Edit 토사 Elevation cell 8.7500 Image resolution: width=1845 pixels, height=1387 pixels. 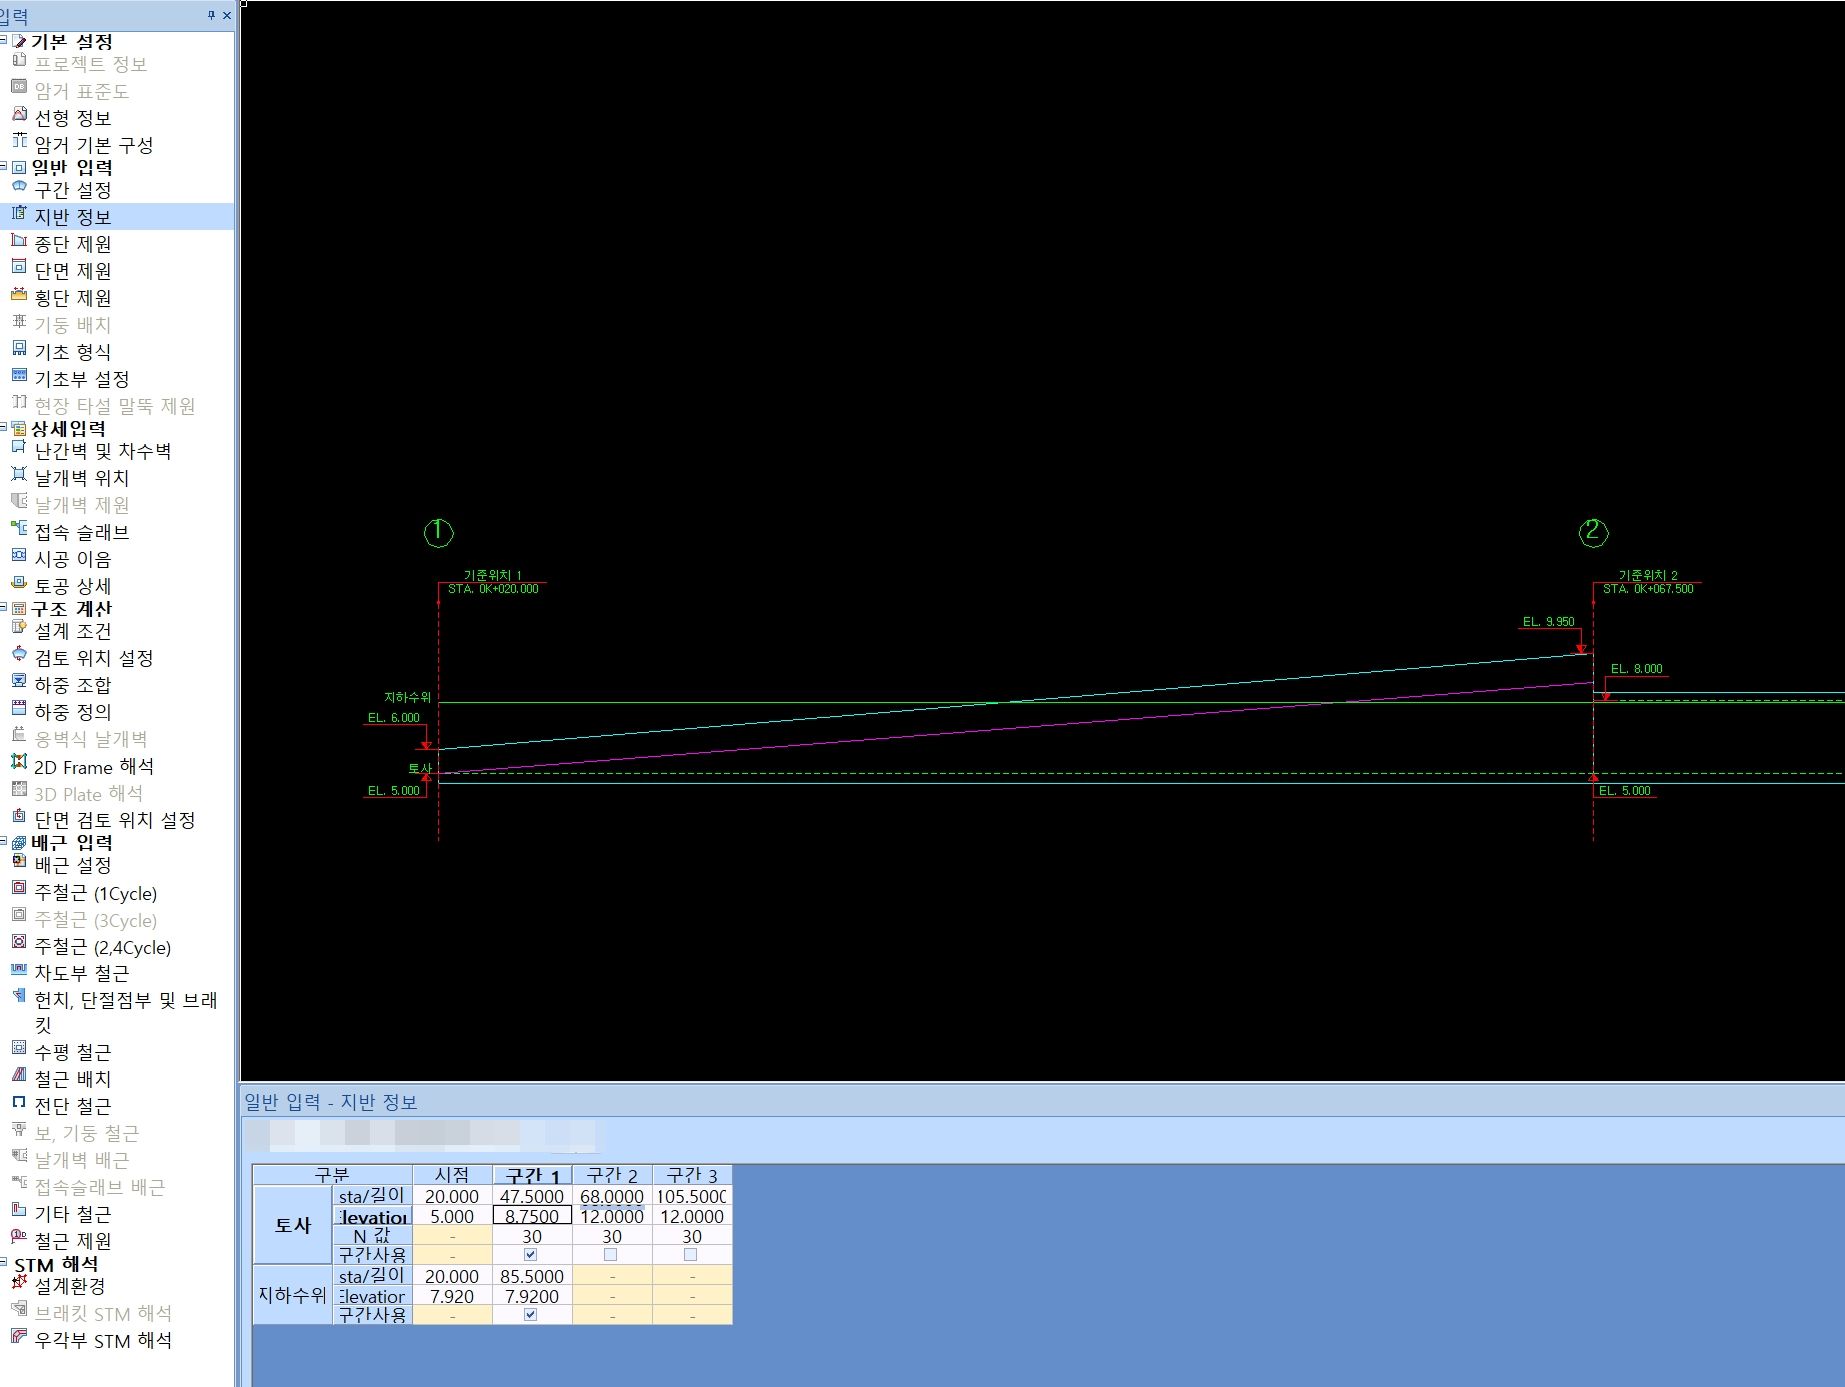point(532,1216)
